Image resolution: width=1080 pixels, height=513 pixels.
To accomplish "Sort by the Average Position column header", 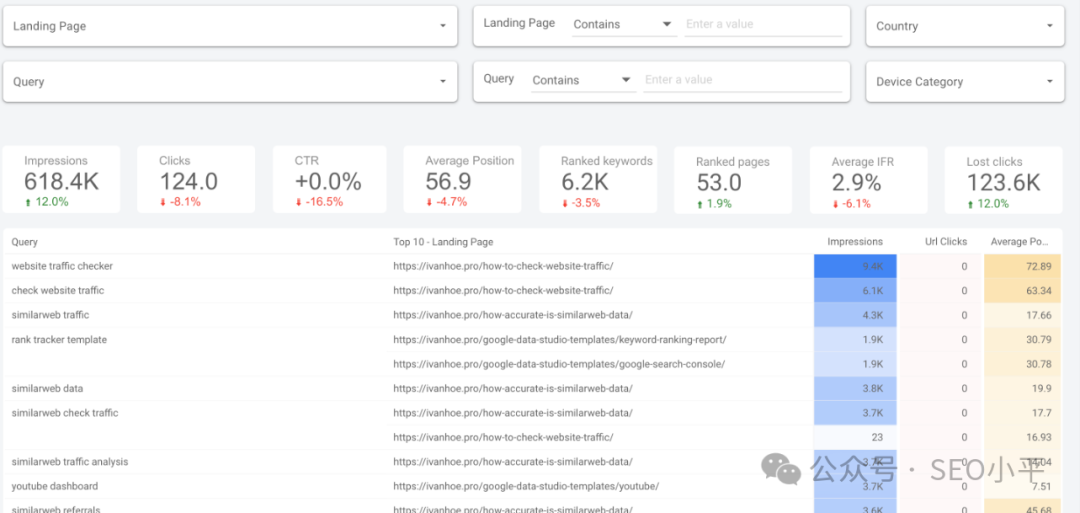I will click(x=1022, y=242).
